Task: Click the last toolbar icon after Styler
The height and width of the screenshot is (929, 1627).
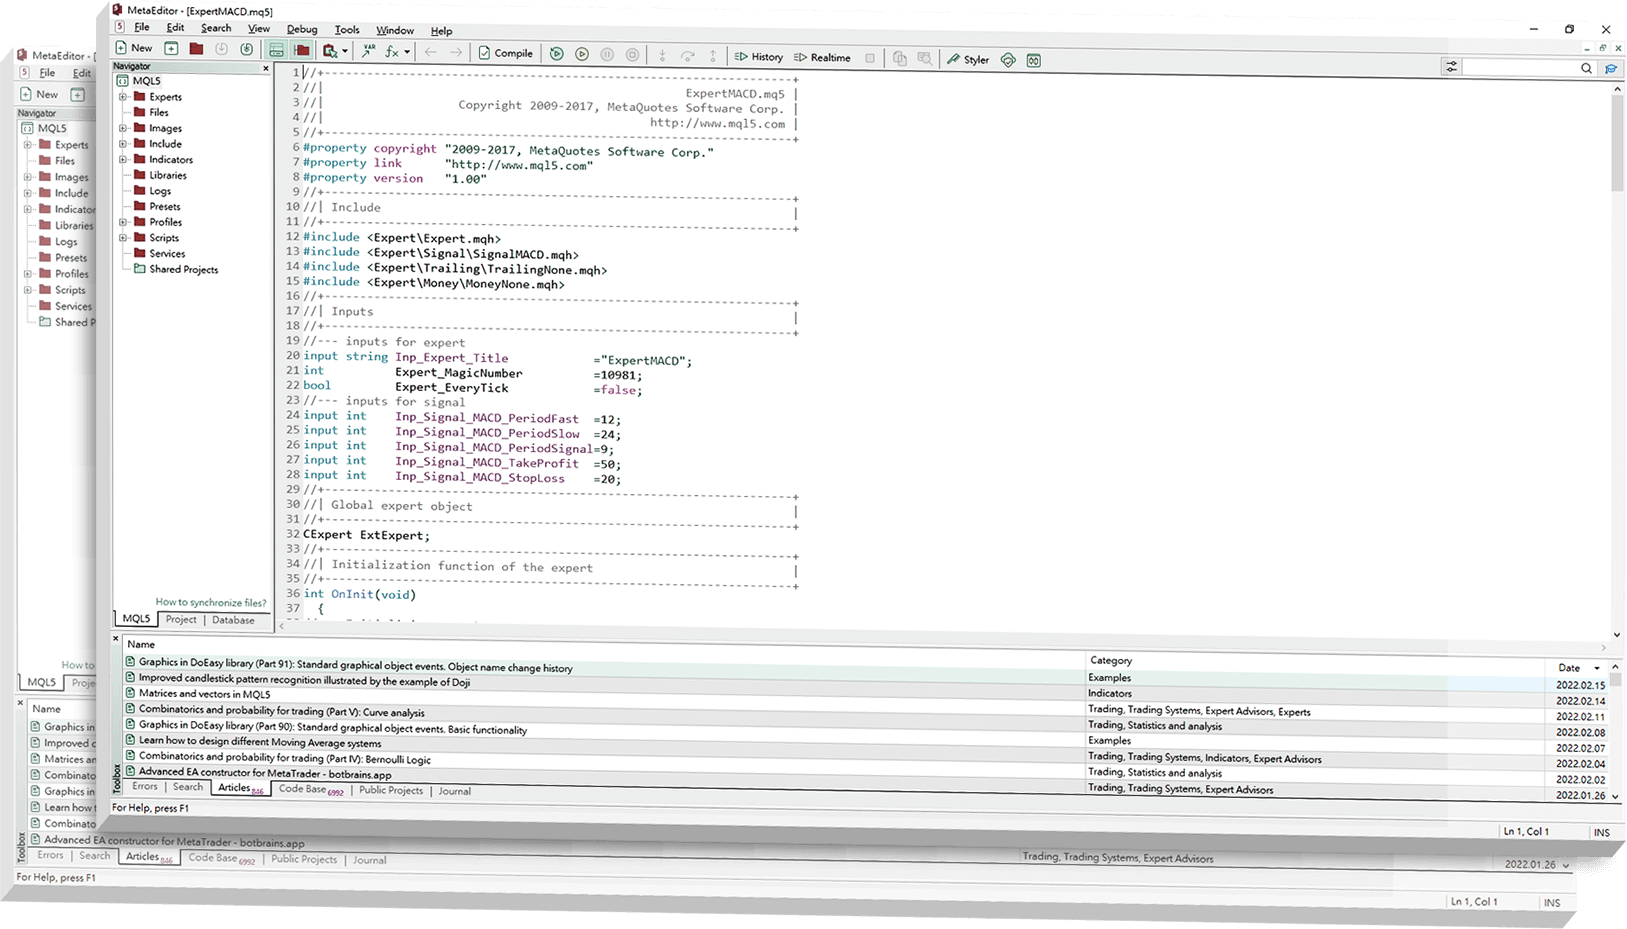Action: 1033,60
